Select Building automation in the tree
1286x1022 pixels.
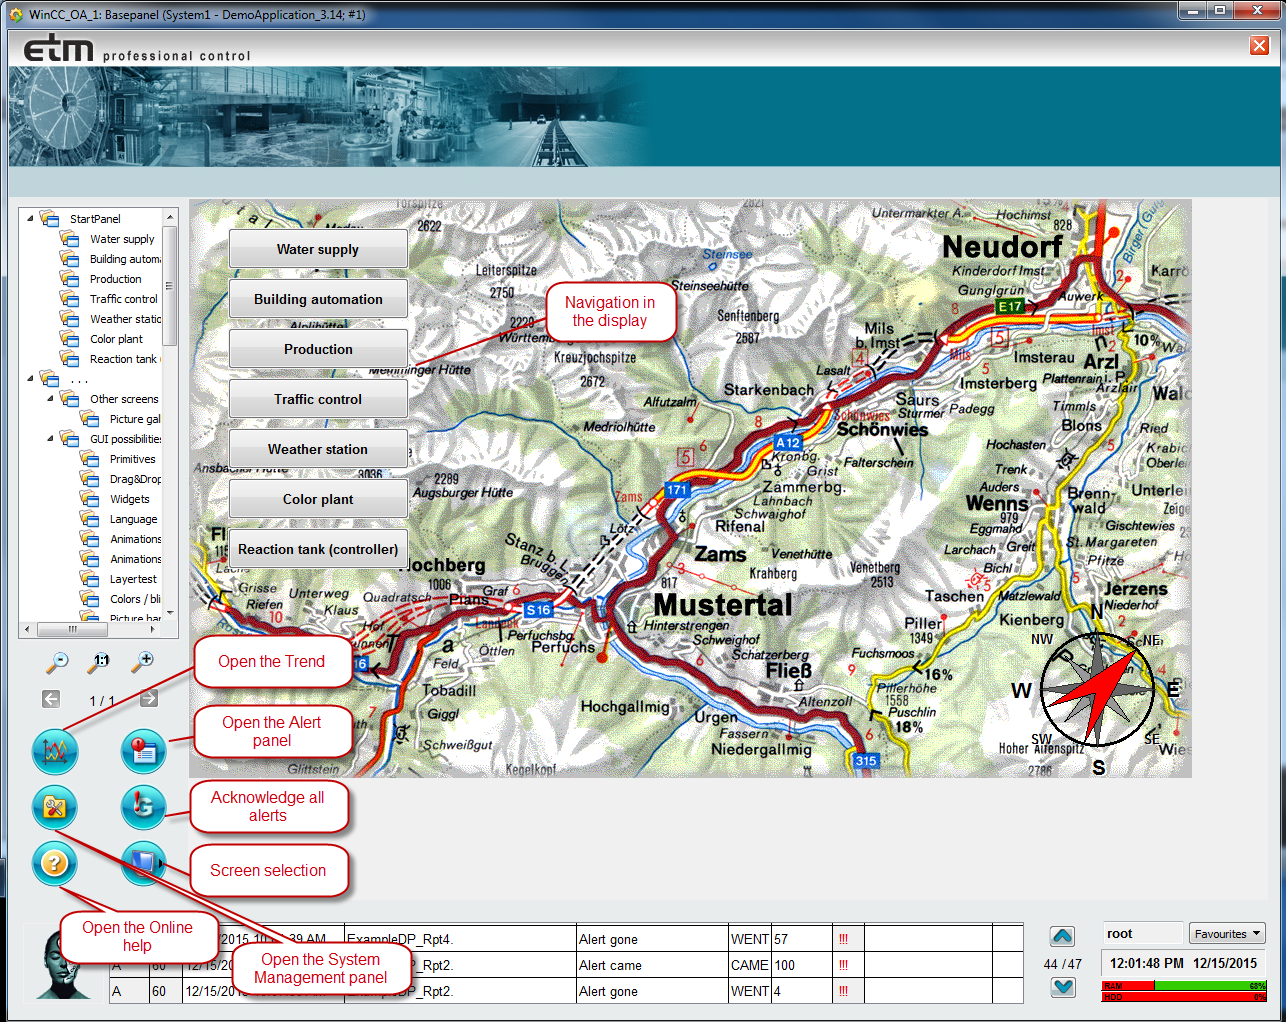point(125,259)
